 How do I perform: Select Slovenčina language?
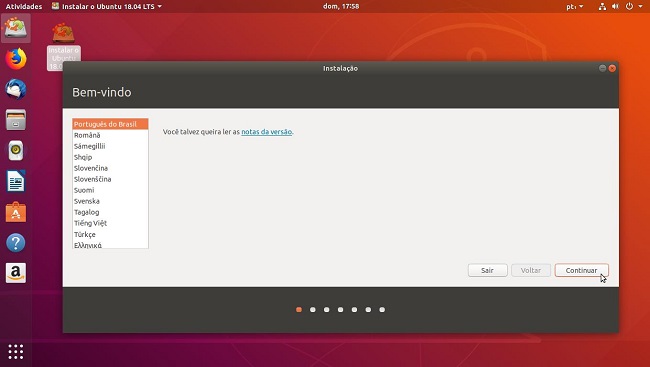(110, 168)
